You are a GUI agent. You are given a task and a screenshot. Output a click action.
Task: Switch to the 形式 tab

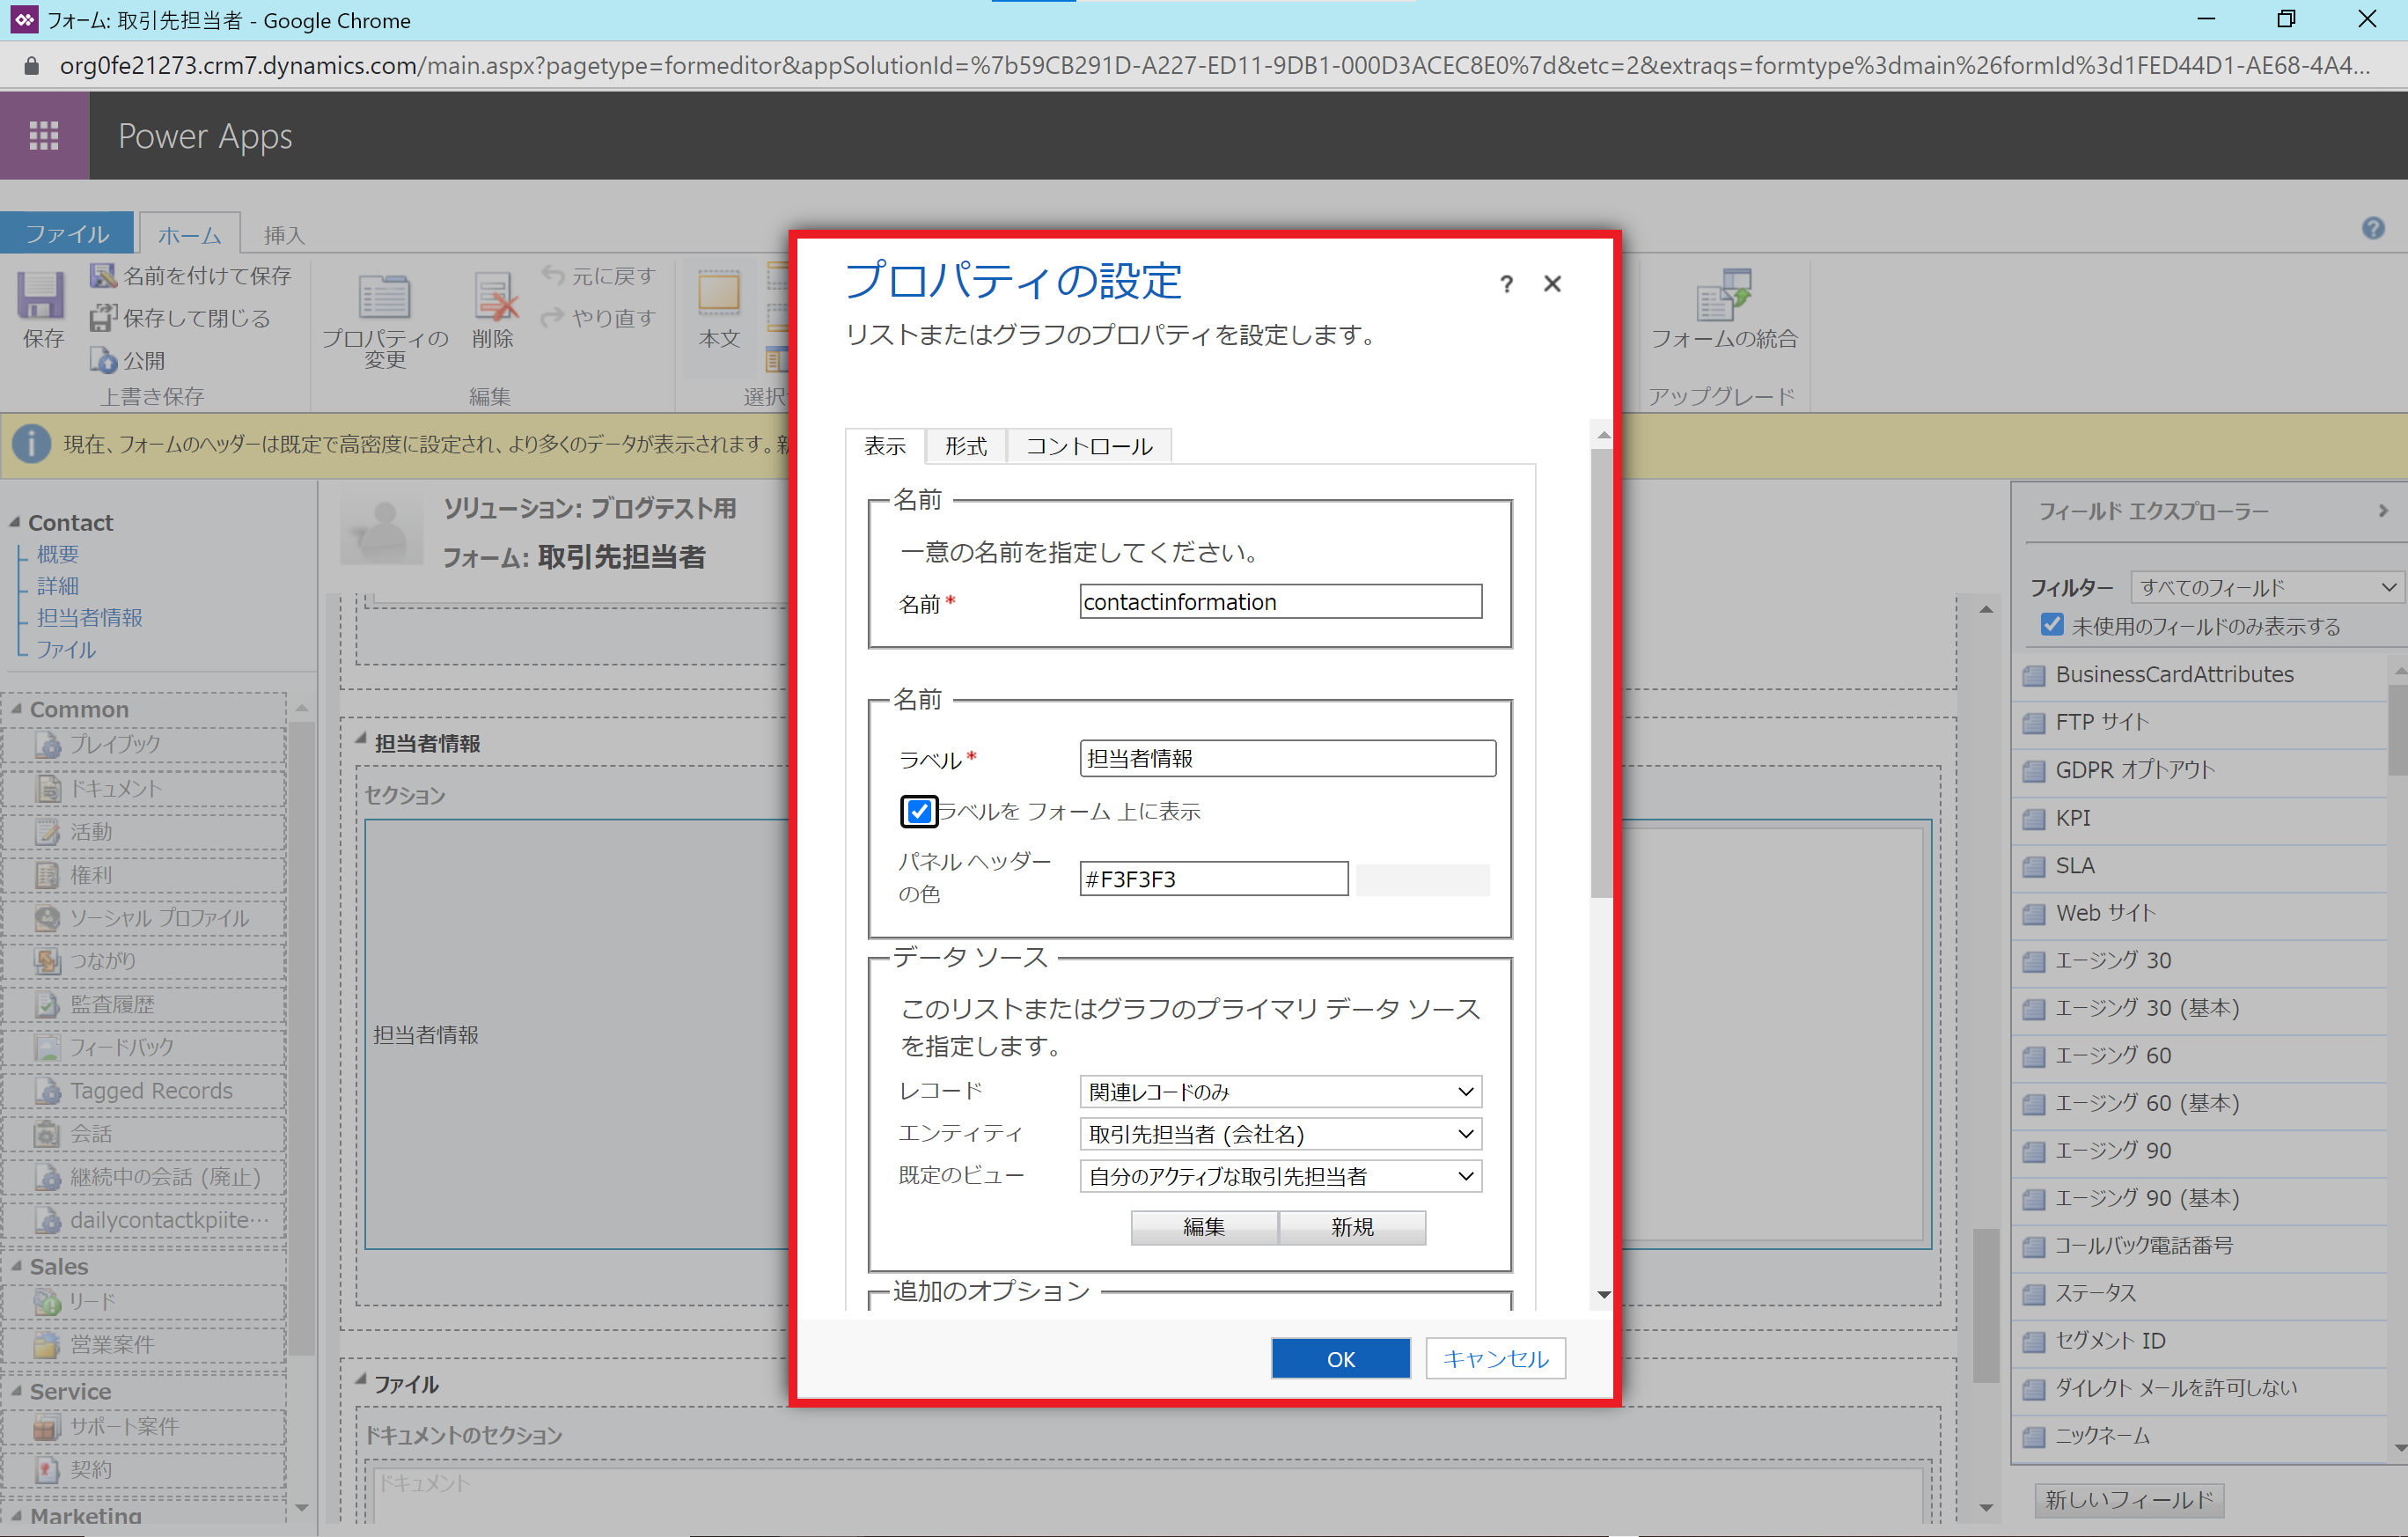coord(965,446)
